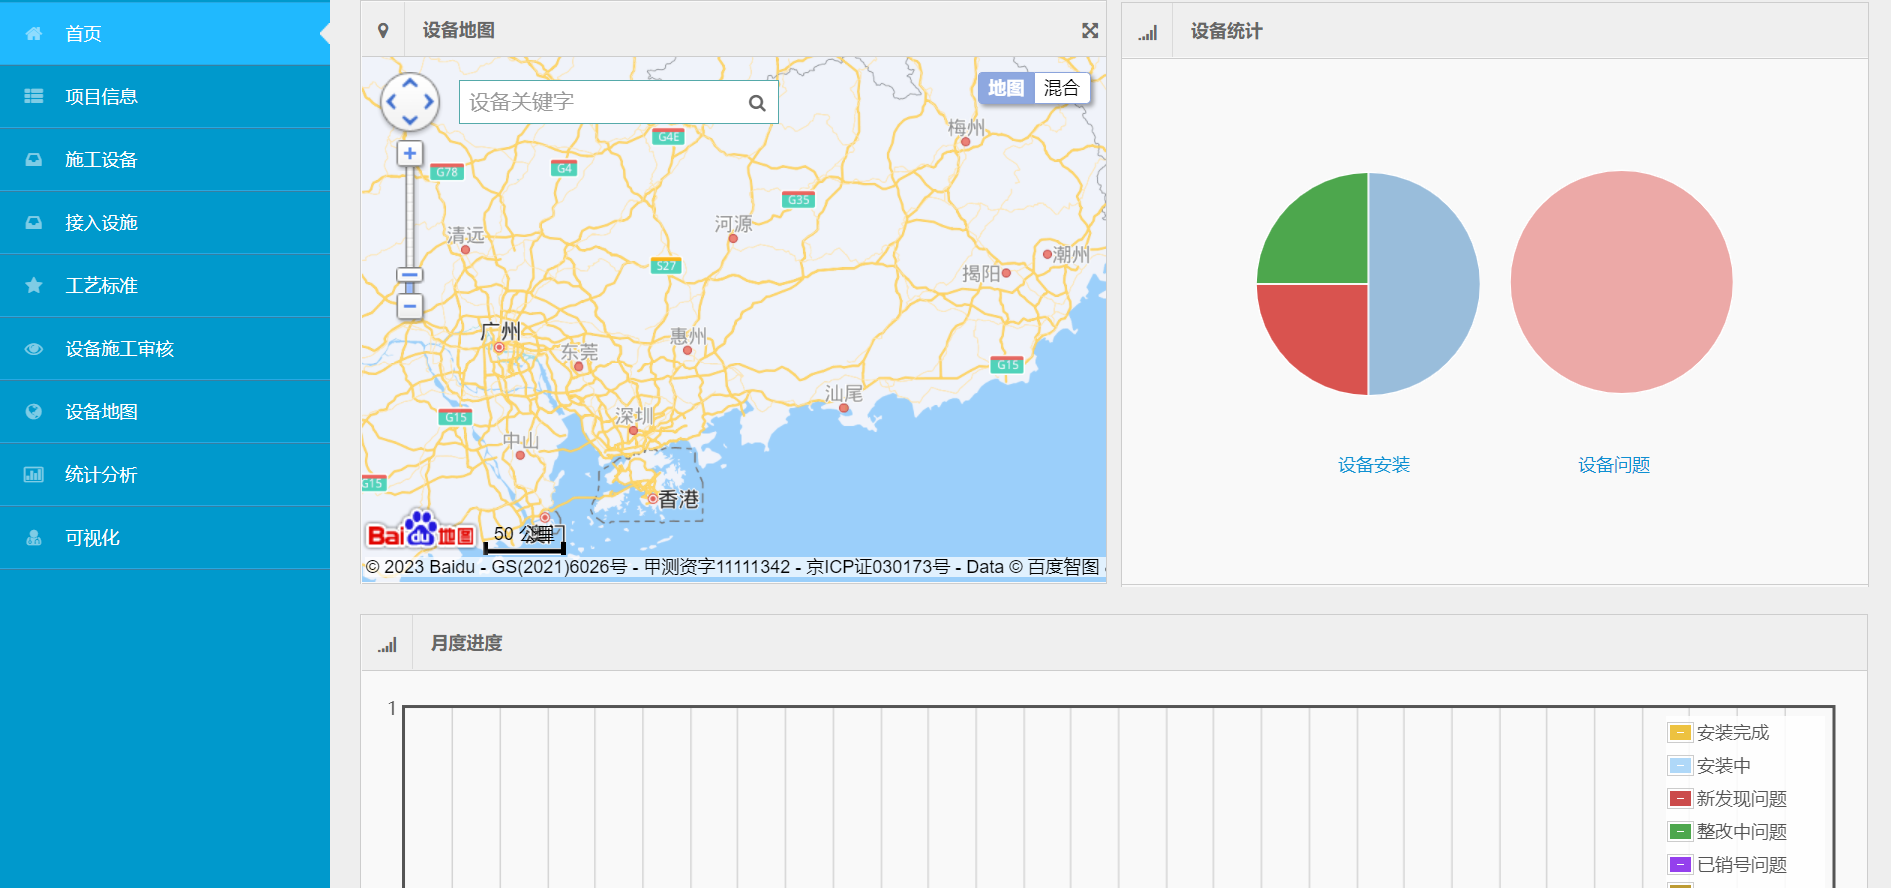Click the pink 设备问题 pie chart
Viewport: 1891px width, 888px height.
point(1621,282)
